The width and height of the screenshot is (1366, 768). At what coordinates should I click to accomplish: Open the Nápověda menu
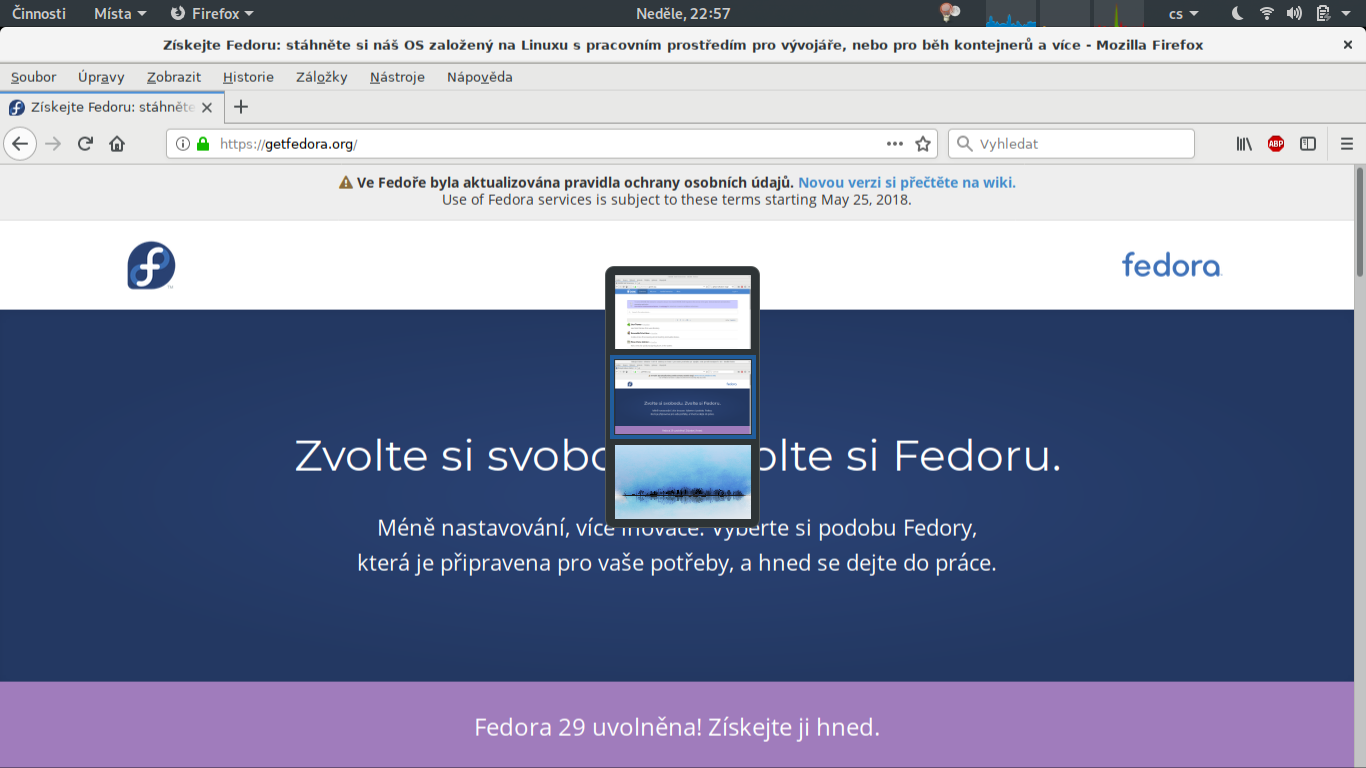(480, 77)
